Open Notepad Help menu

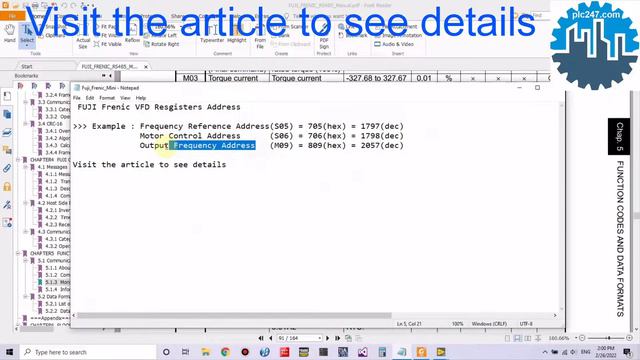(x=141, y=98)
